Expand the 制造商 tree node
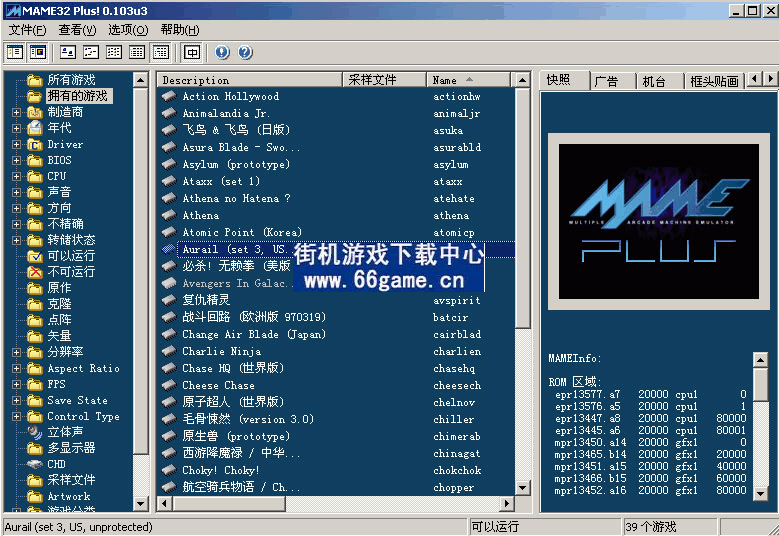 (x=16, y=113)
